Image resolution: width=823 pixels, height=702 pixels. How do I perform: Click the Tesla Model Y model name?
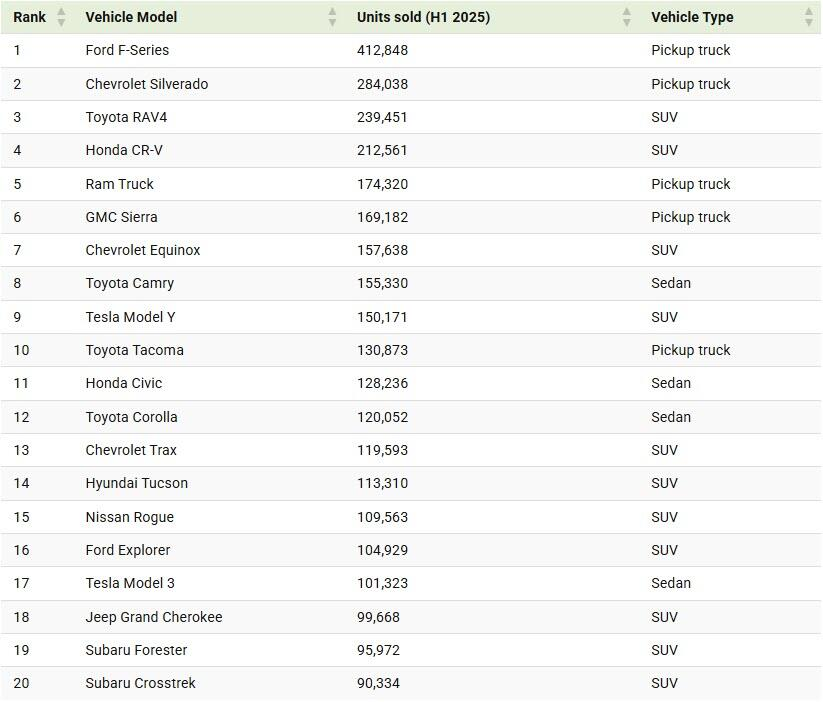[130, 317]
